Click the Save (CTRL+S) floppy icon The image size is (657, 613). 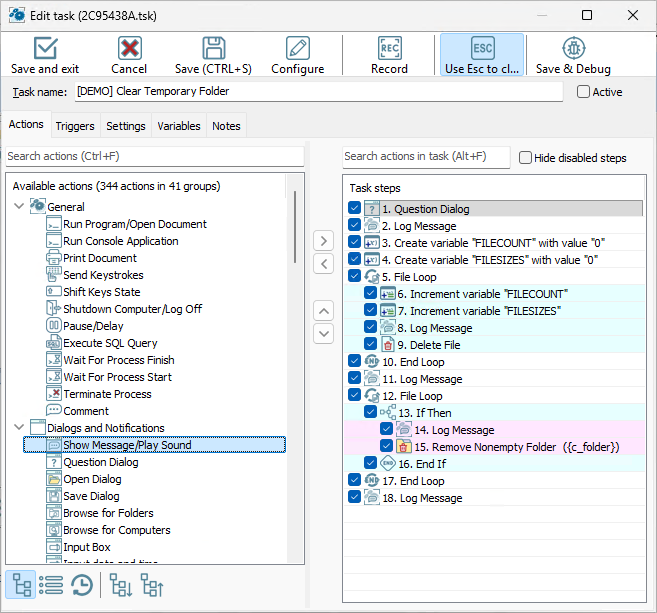click(214, 48)
